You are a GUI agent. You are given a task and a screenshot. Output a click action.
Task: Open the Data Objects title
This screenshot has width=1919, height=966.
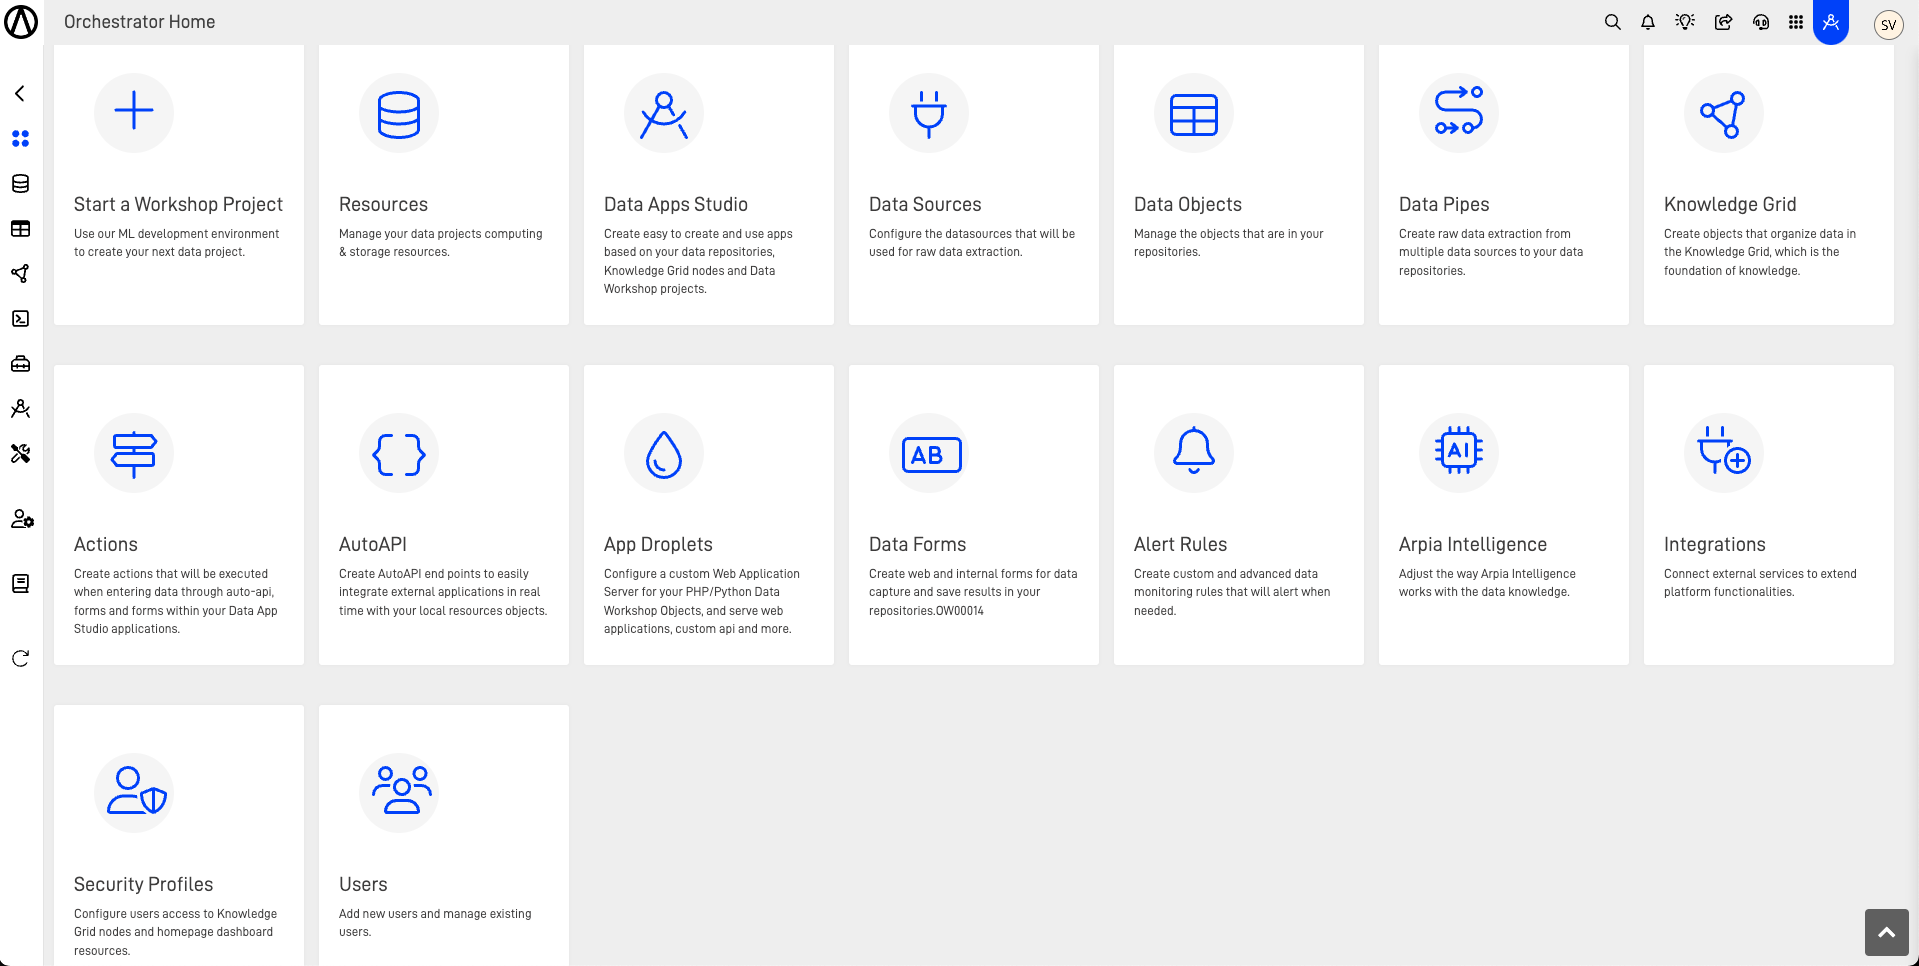[1188, 204]
